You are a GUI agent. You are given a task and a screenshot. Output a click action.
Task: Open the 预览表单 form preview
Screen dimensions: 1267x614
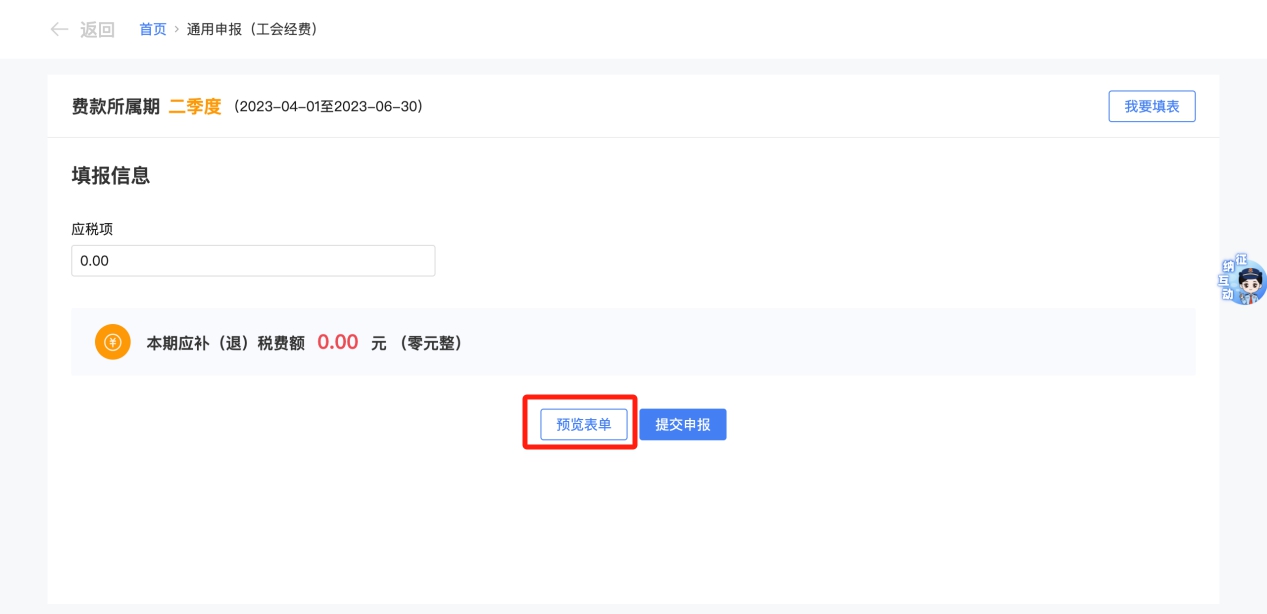tap(584, 424)
